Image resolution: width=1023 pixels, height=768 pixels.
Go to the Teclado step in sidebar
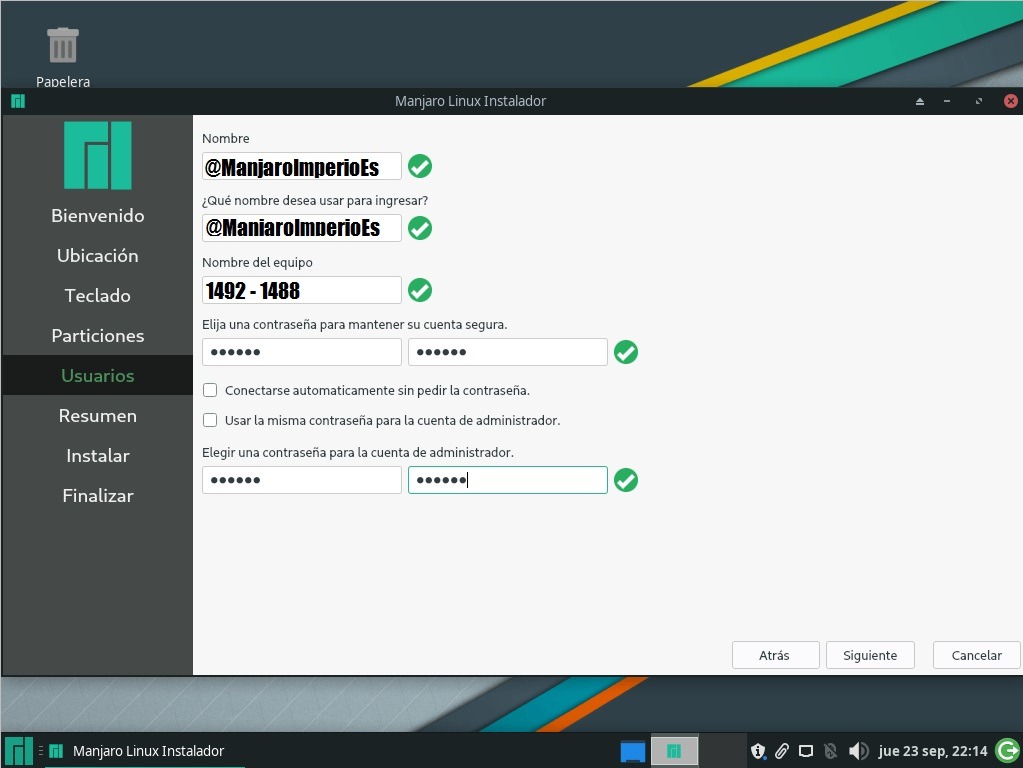click(98, 296)
